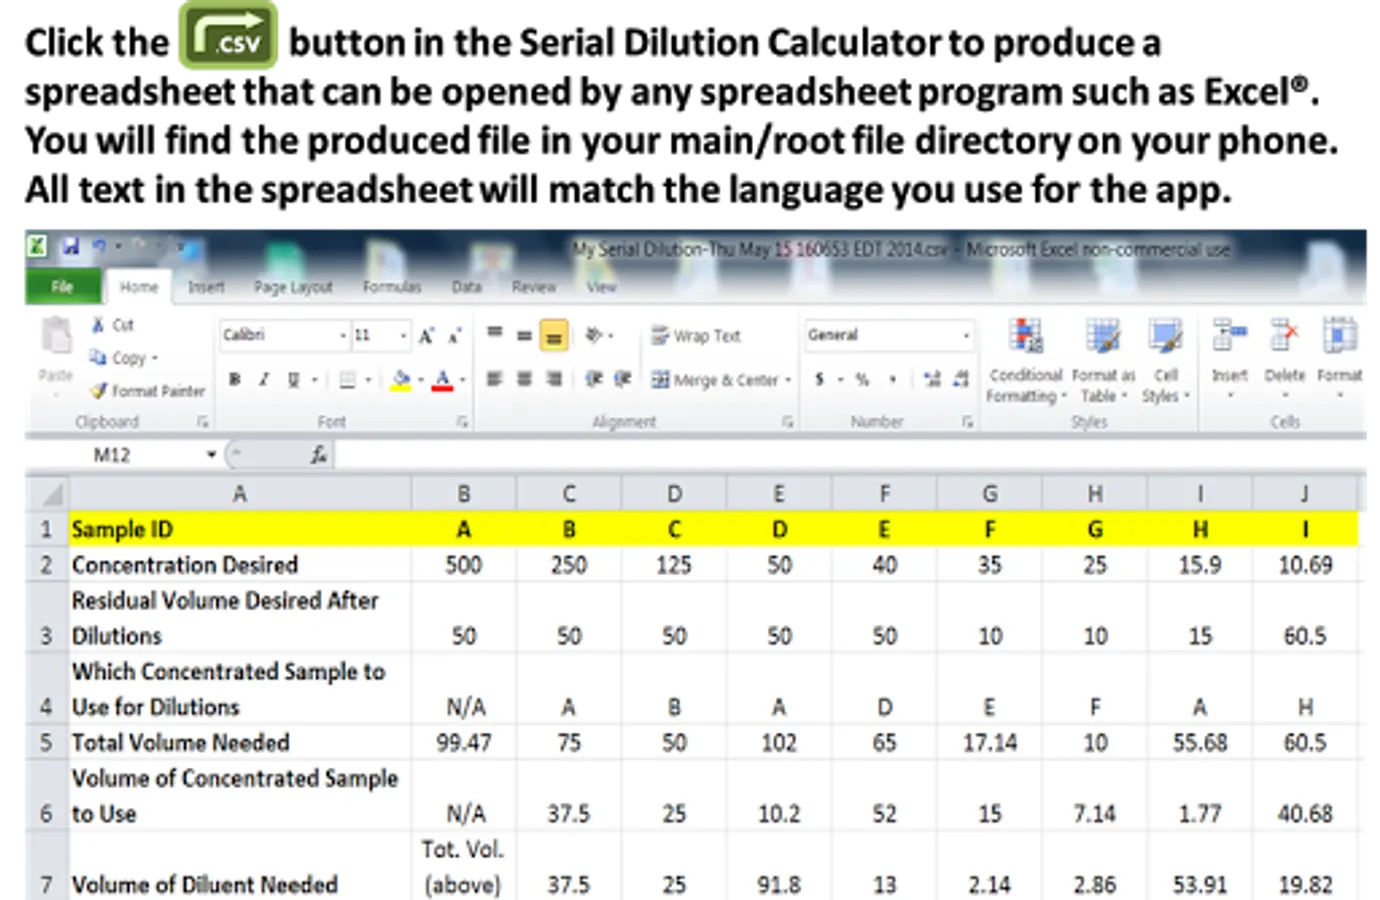Click the Decrease Font Size icon

455,336
